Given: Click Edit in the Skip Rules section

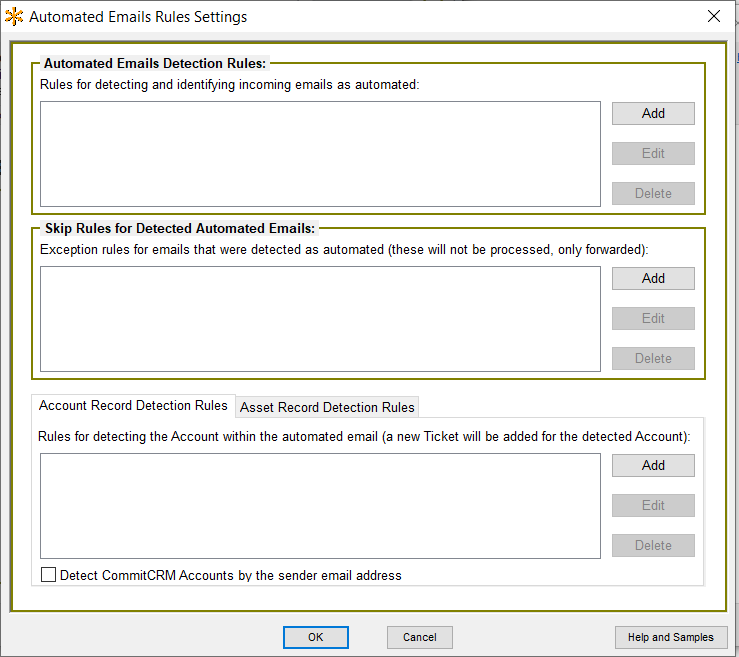Looking at the screenshot, I should point(653,318).
